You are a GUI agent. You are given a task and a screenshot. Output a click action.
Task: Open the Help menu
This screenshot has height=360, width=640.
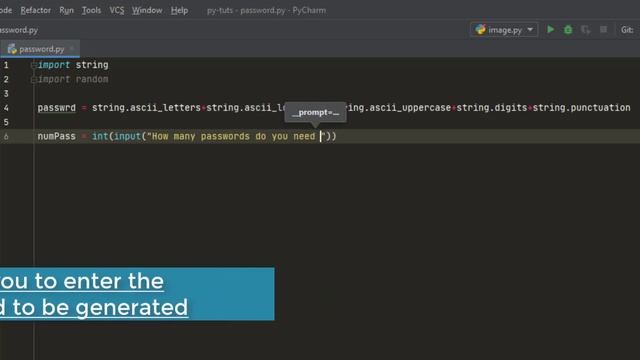click(179, 10)
